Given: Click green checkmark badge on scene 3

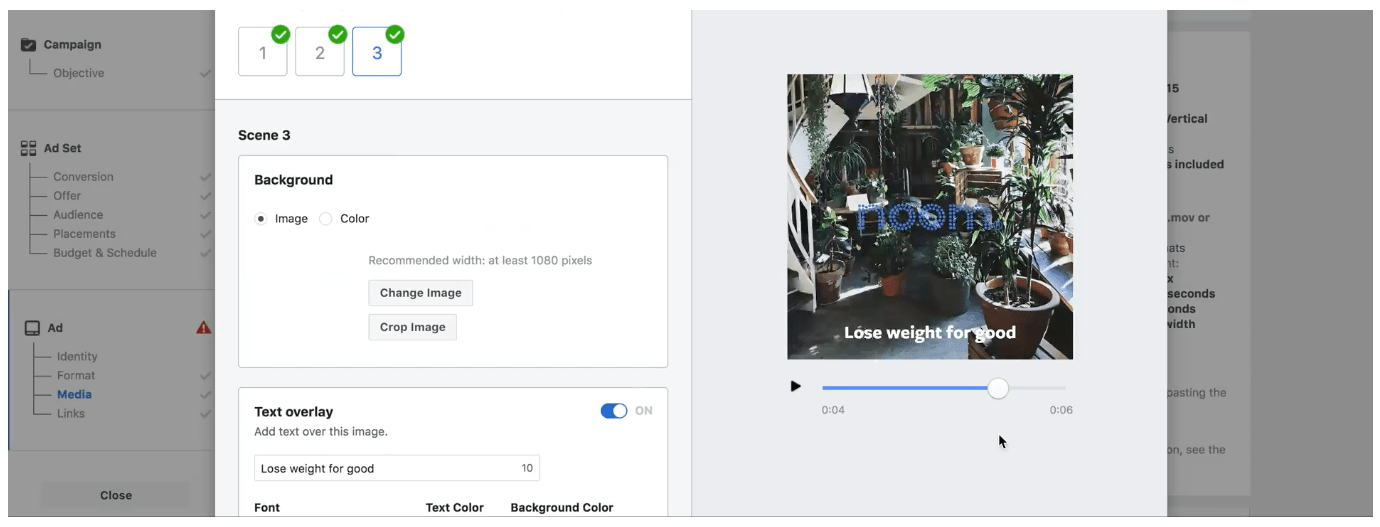Looking at the screenshot, I should click(395, 35).
